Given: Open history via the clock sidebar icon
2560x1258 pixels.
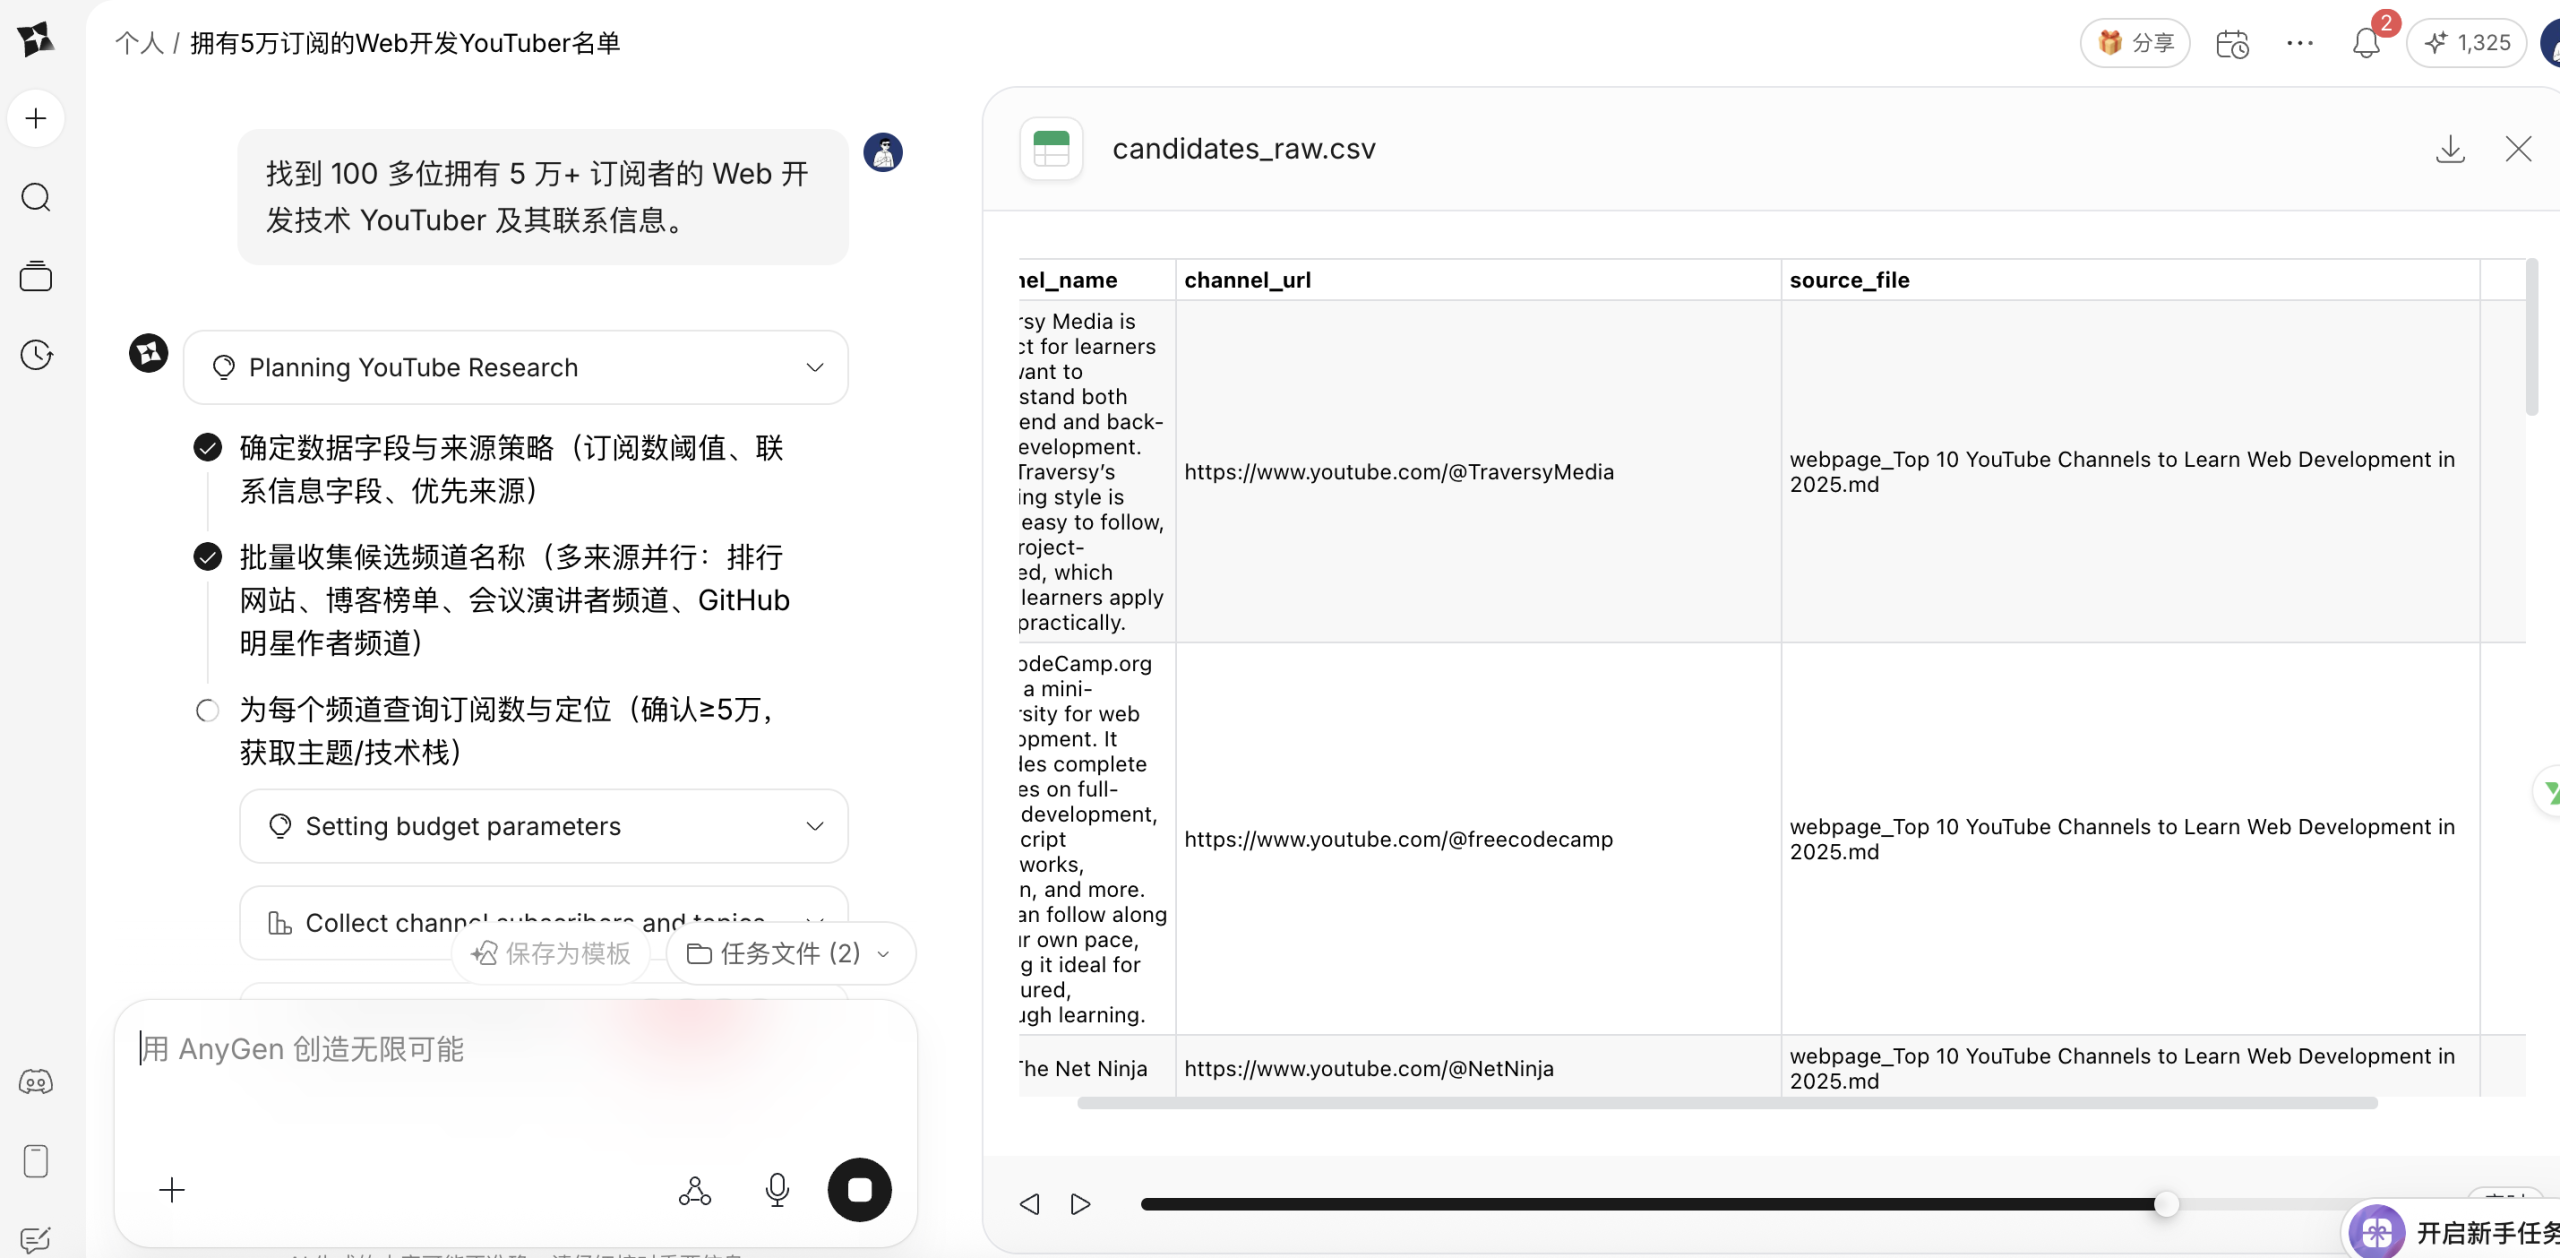Looking at the screenshot, I should tap(37, 355).
